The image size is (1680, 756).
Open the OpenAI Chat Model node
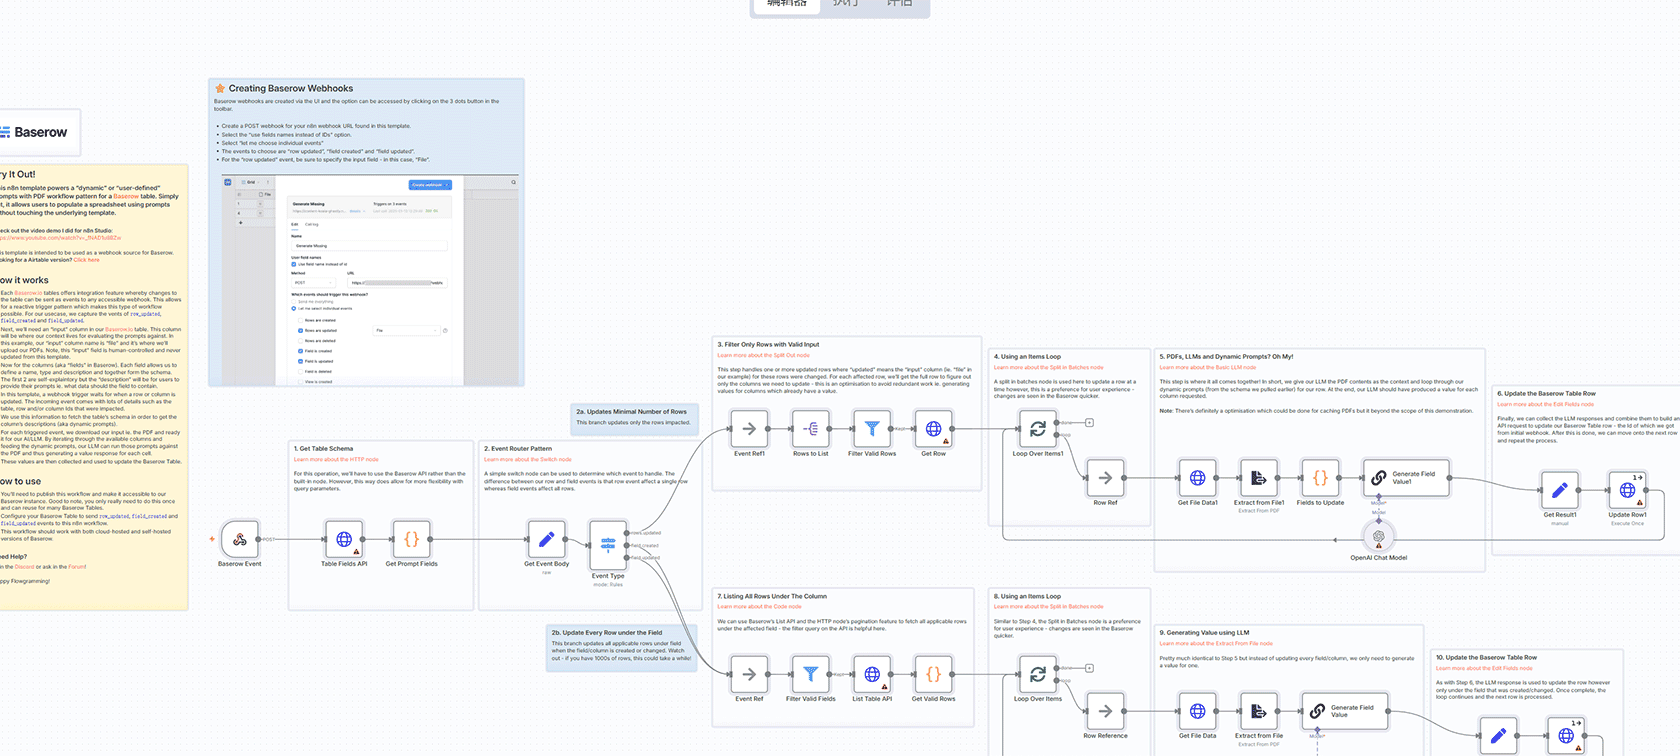tap(1378, 537)
